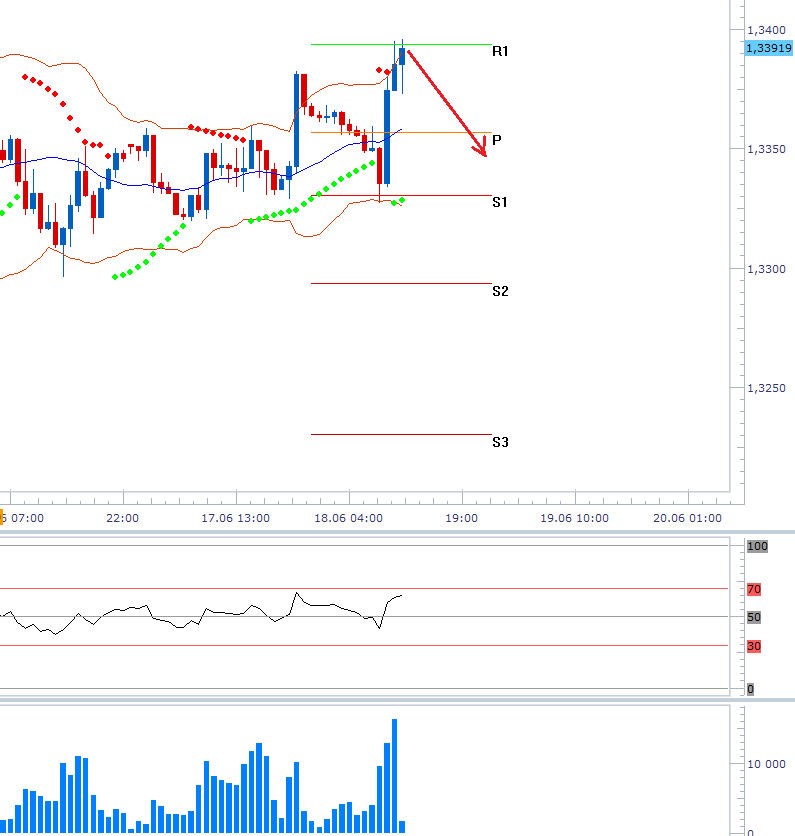
Task: Click the 17.06 13:00 time label
Action: [235, 518]
